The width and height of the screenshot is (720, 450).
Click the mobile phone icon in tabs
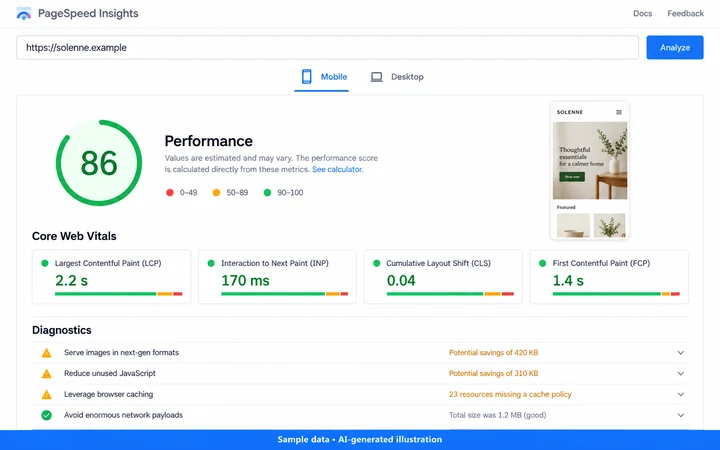click(306, 77)
